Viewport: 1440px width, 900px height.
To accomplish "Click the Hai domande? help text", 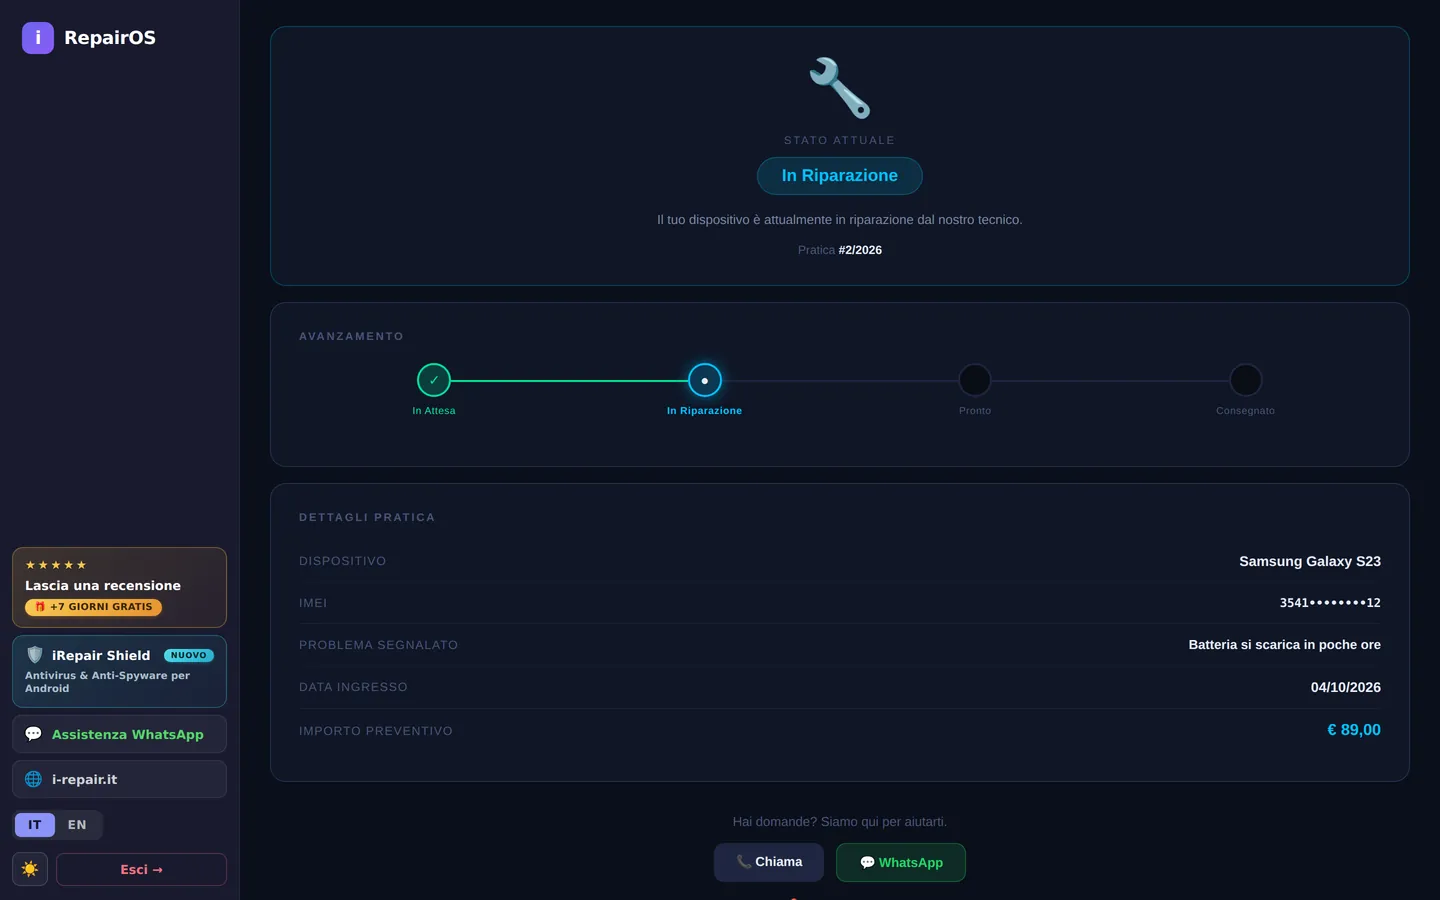I will tap(840, 822).
